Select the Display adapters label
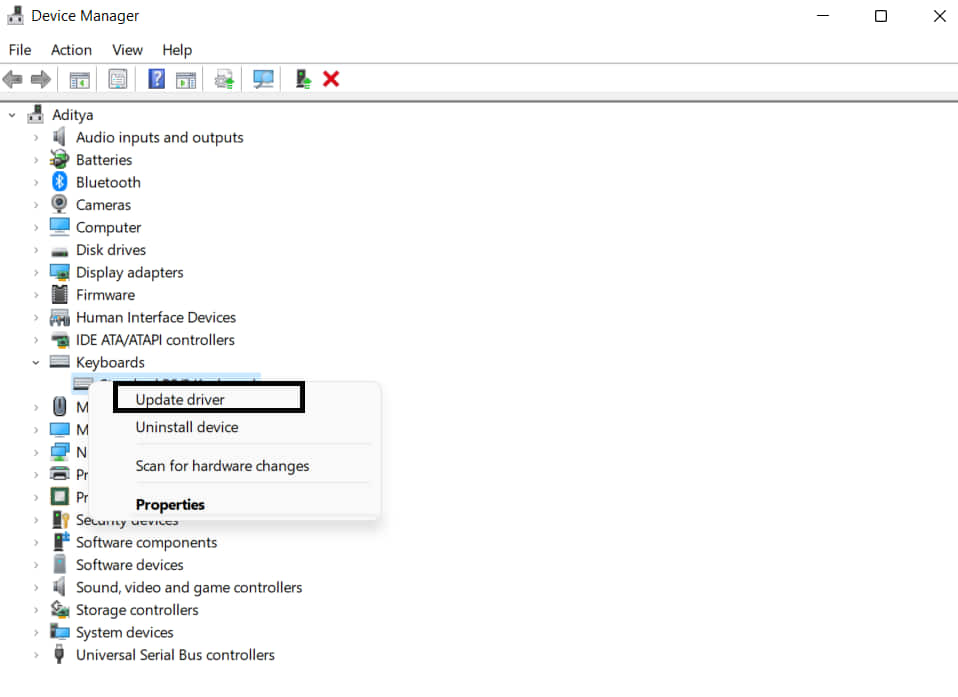The width and height of the screenshot is (958, 697). point(130,272)
